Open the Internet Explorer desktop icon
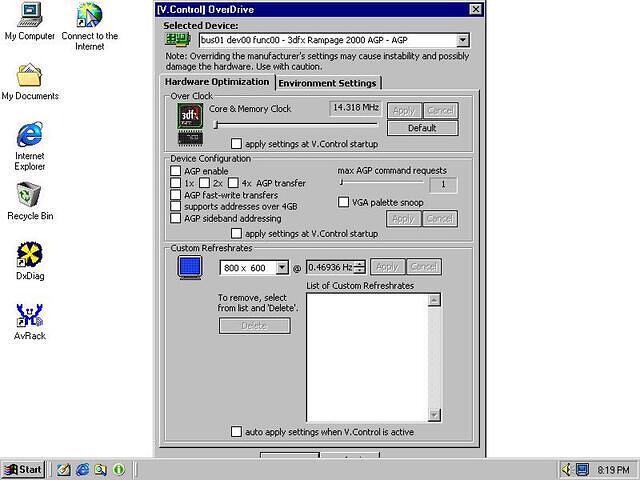 click(x=30, y=135)
